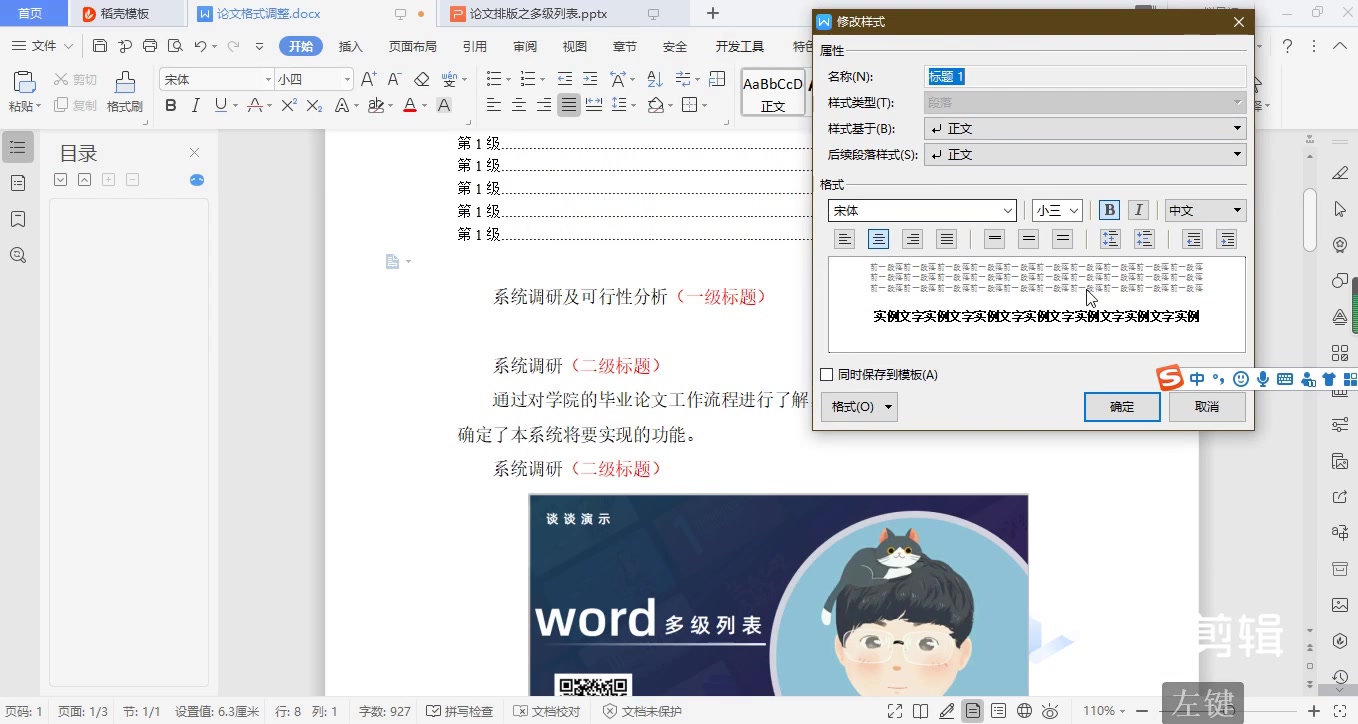The height and width of the screenshot is (724, 1358).
Task: Click the decrease indent ribbon icon
Action: click(565, 79)
